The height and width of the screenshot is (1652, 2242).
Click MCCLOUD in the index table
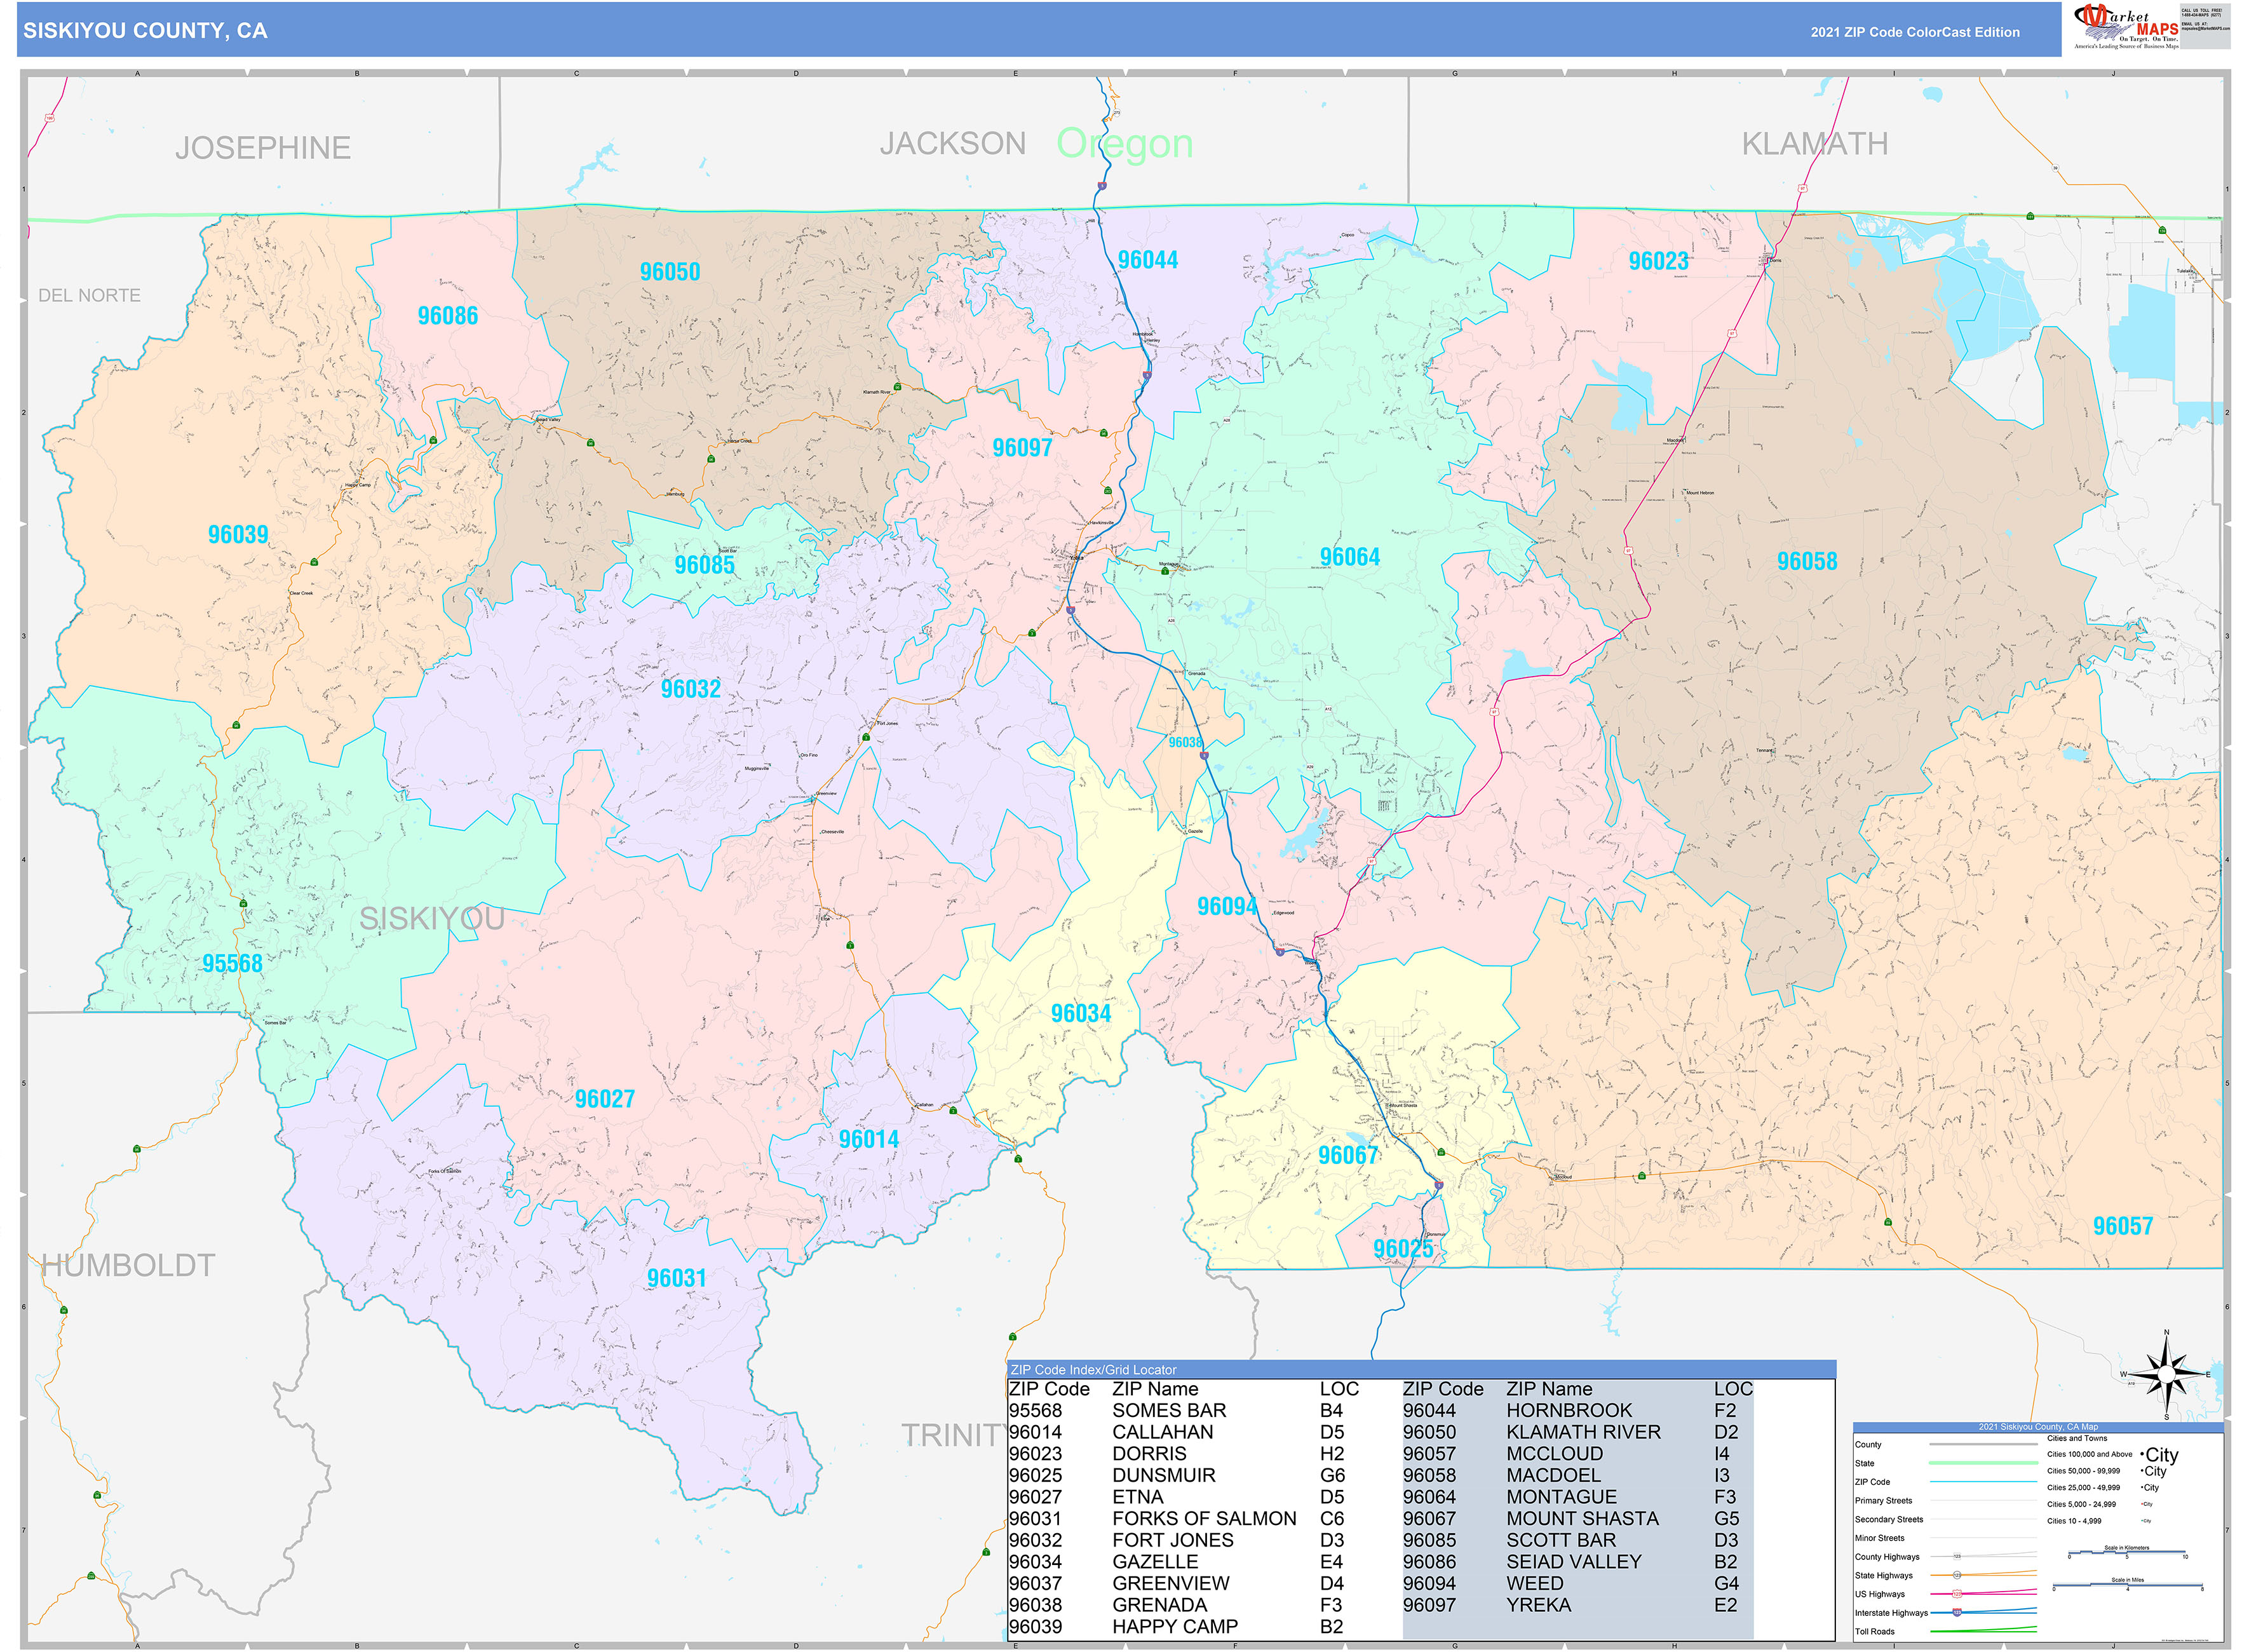click(x=1555, y=1453)
